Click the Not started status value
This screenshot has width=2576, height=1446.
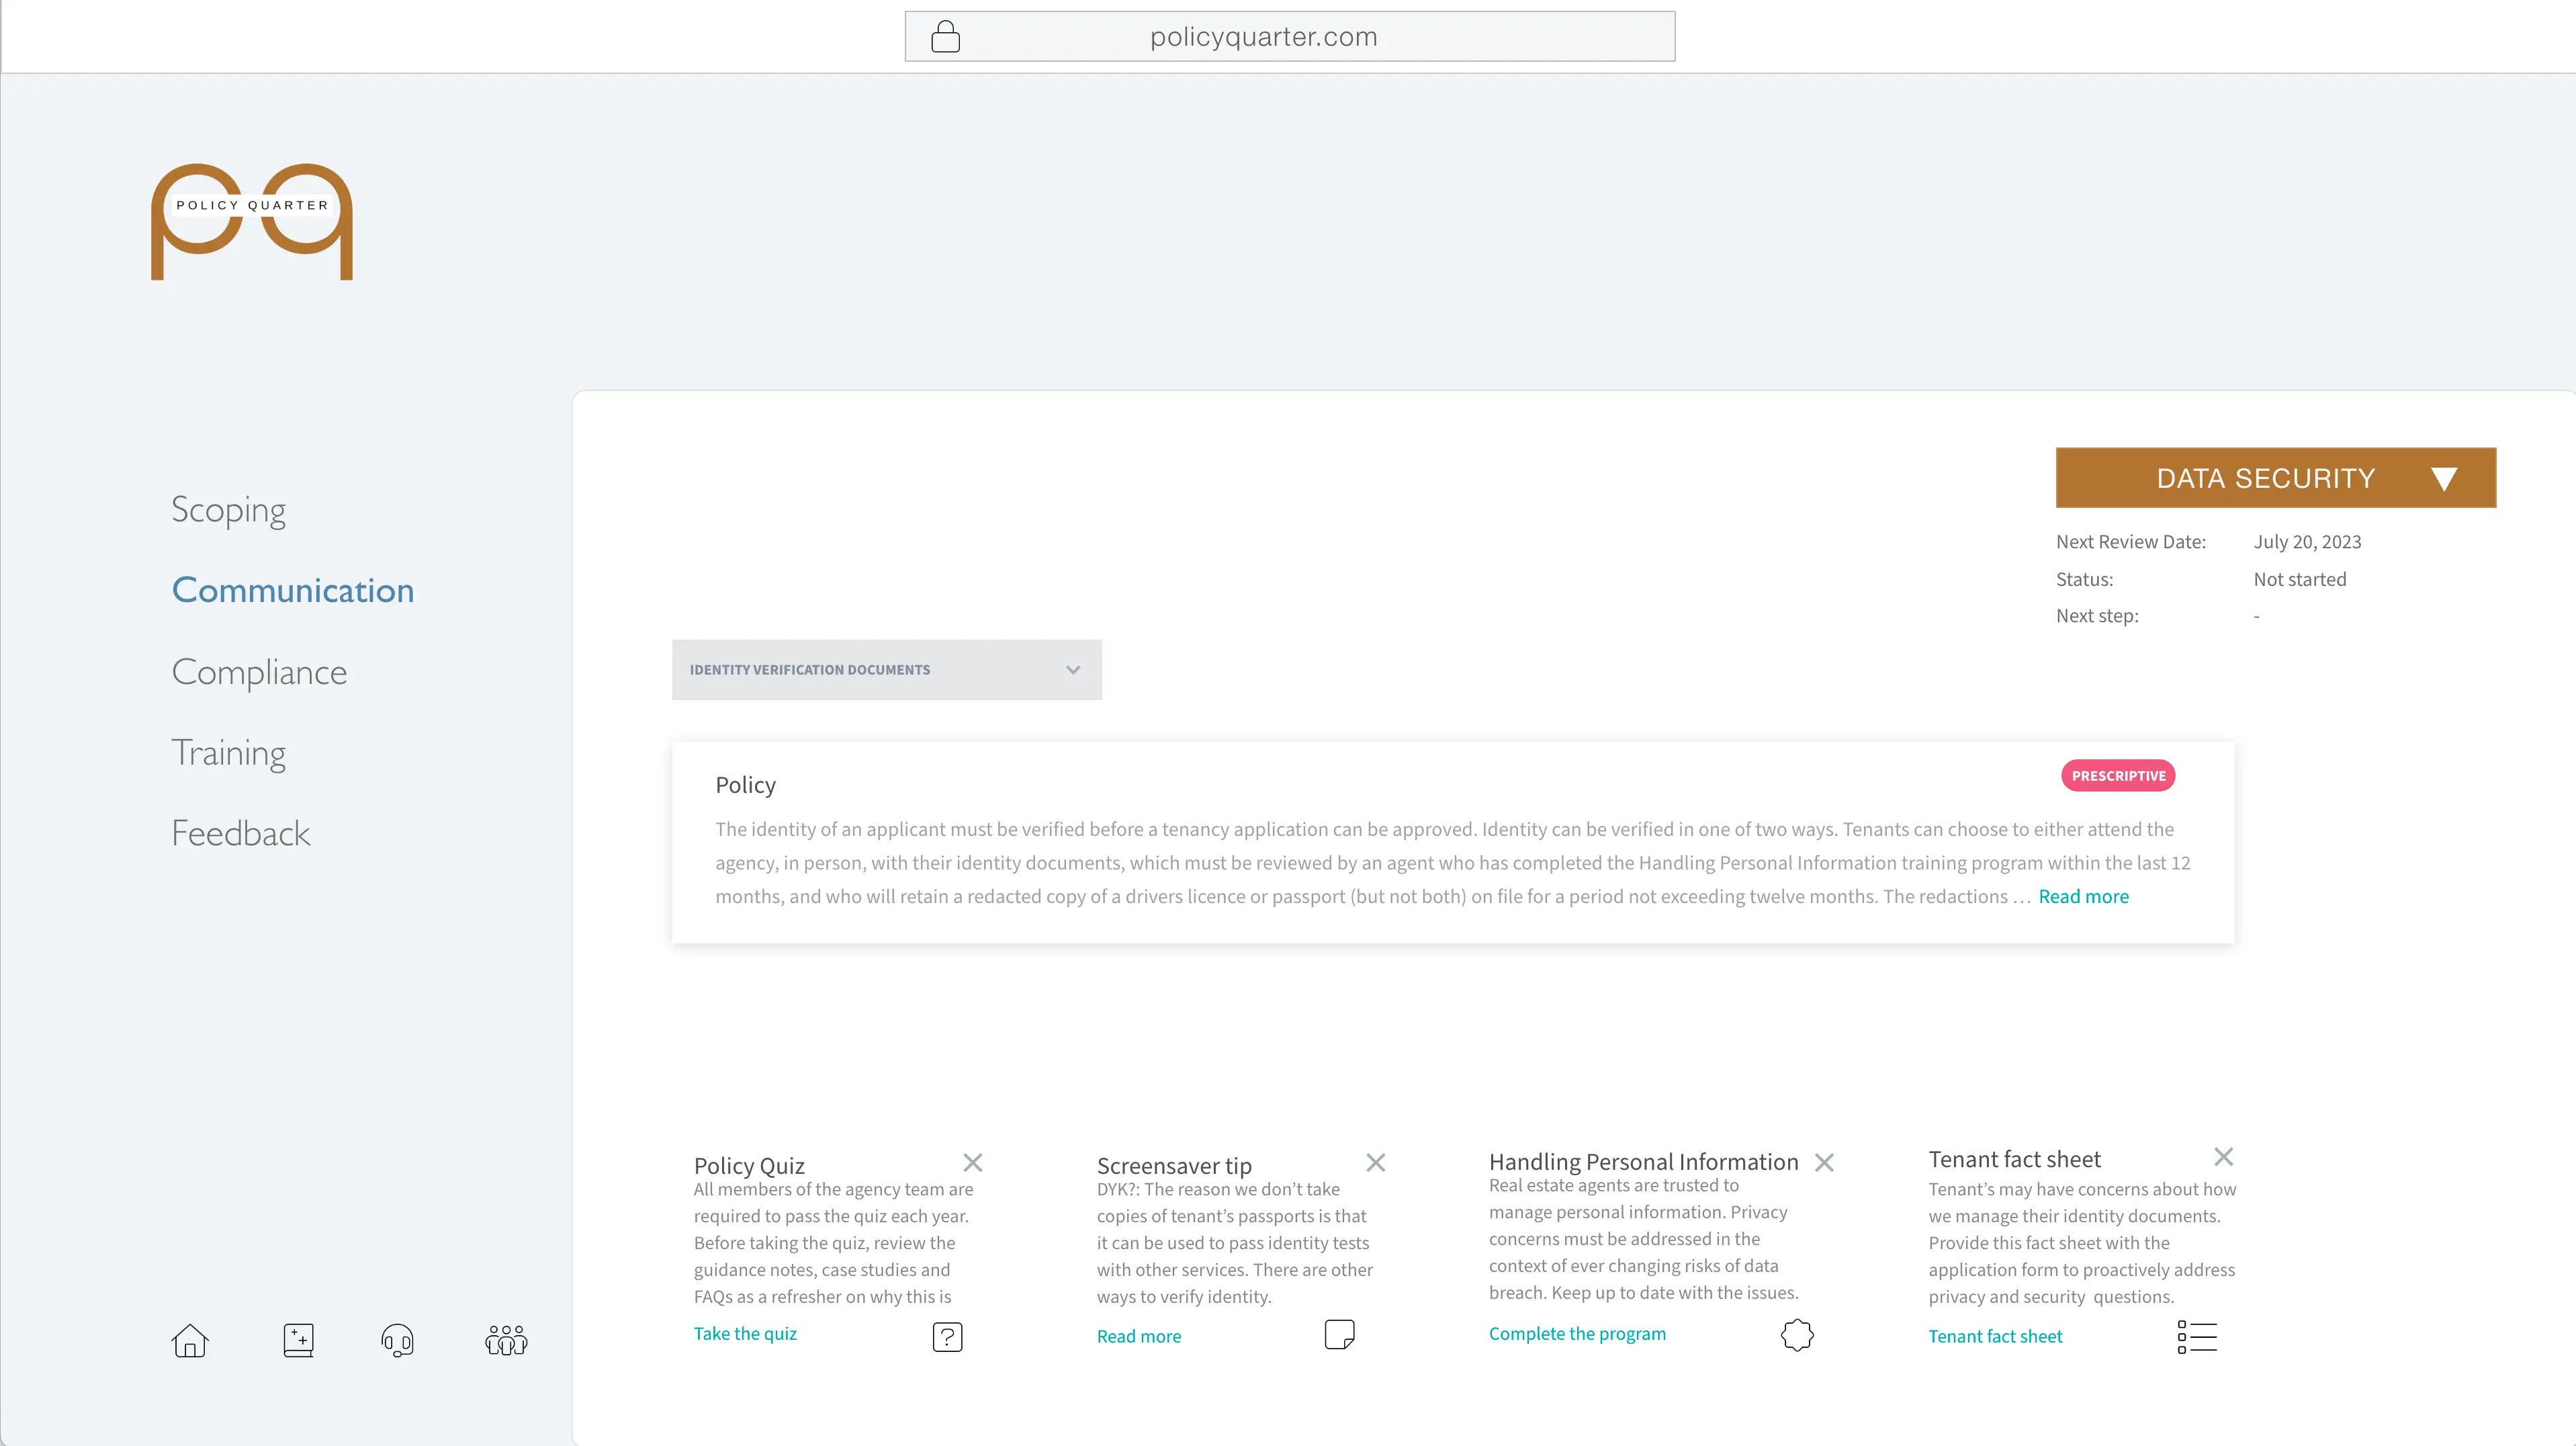[x=2299, y=579]
